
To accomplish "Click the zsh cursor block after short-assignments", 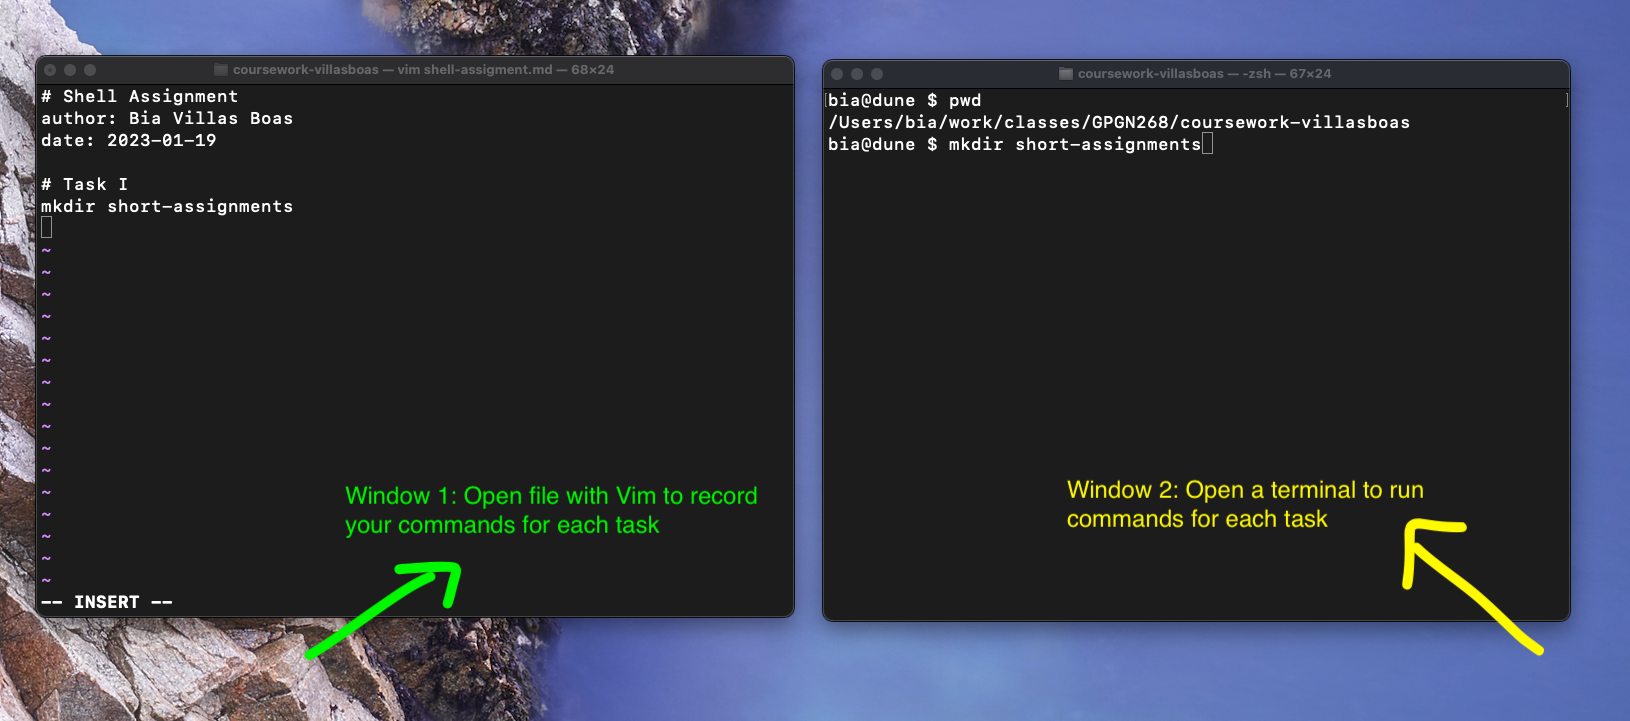I will point(1208,144).
